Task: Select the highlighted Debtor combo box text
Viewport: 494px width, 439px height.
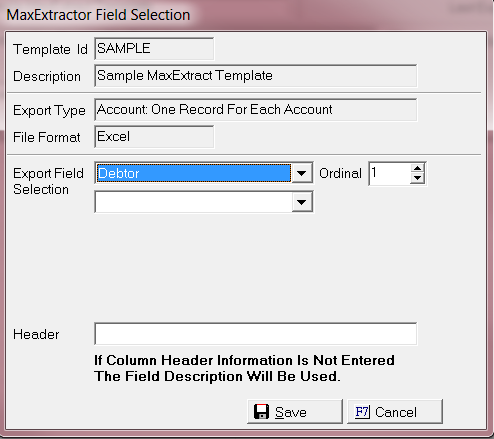Action: click(x=193, y=173)
